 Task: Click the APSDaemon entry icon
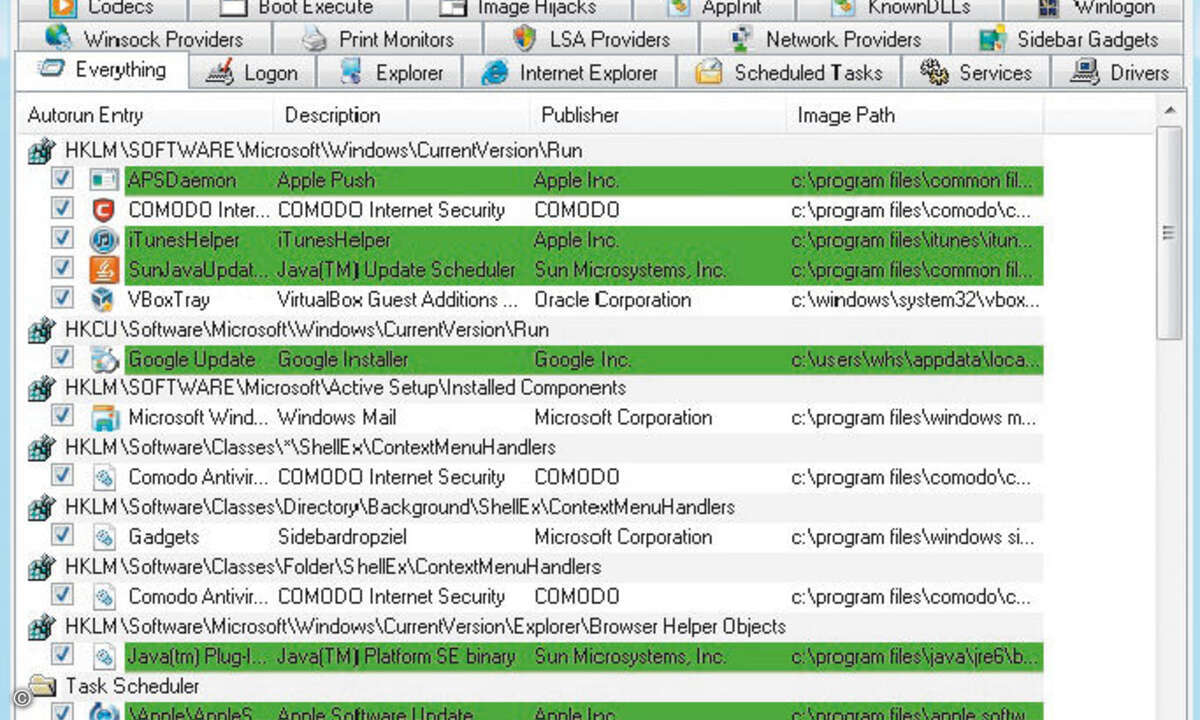[103, 181]
